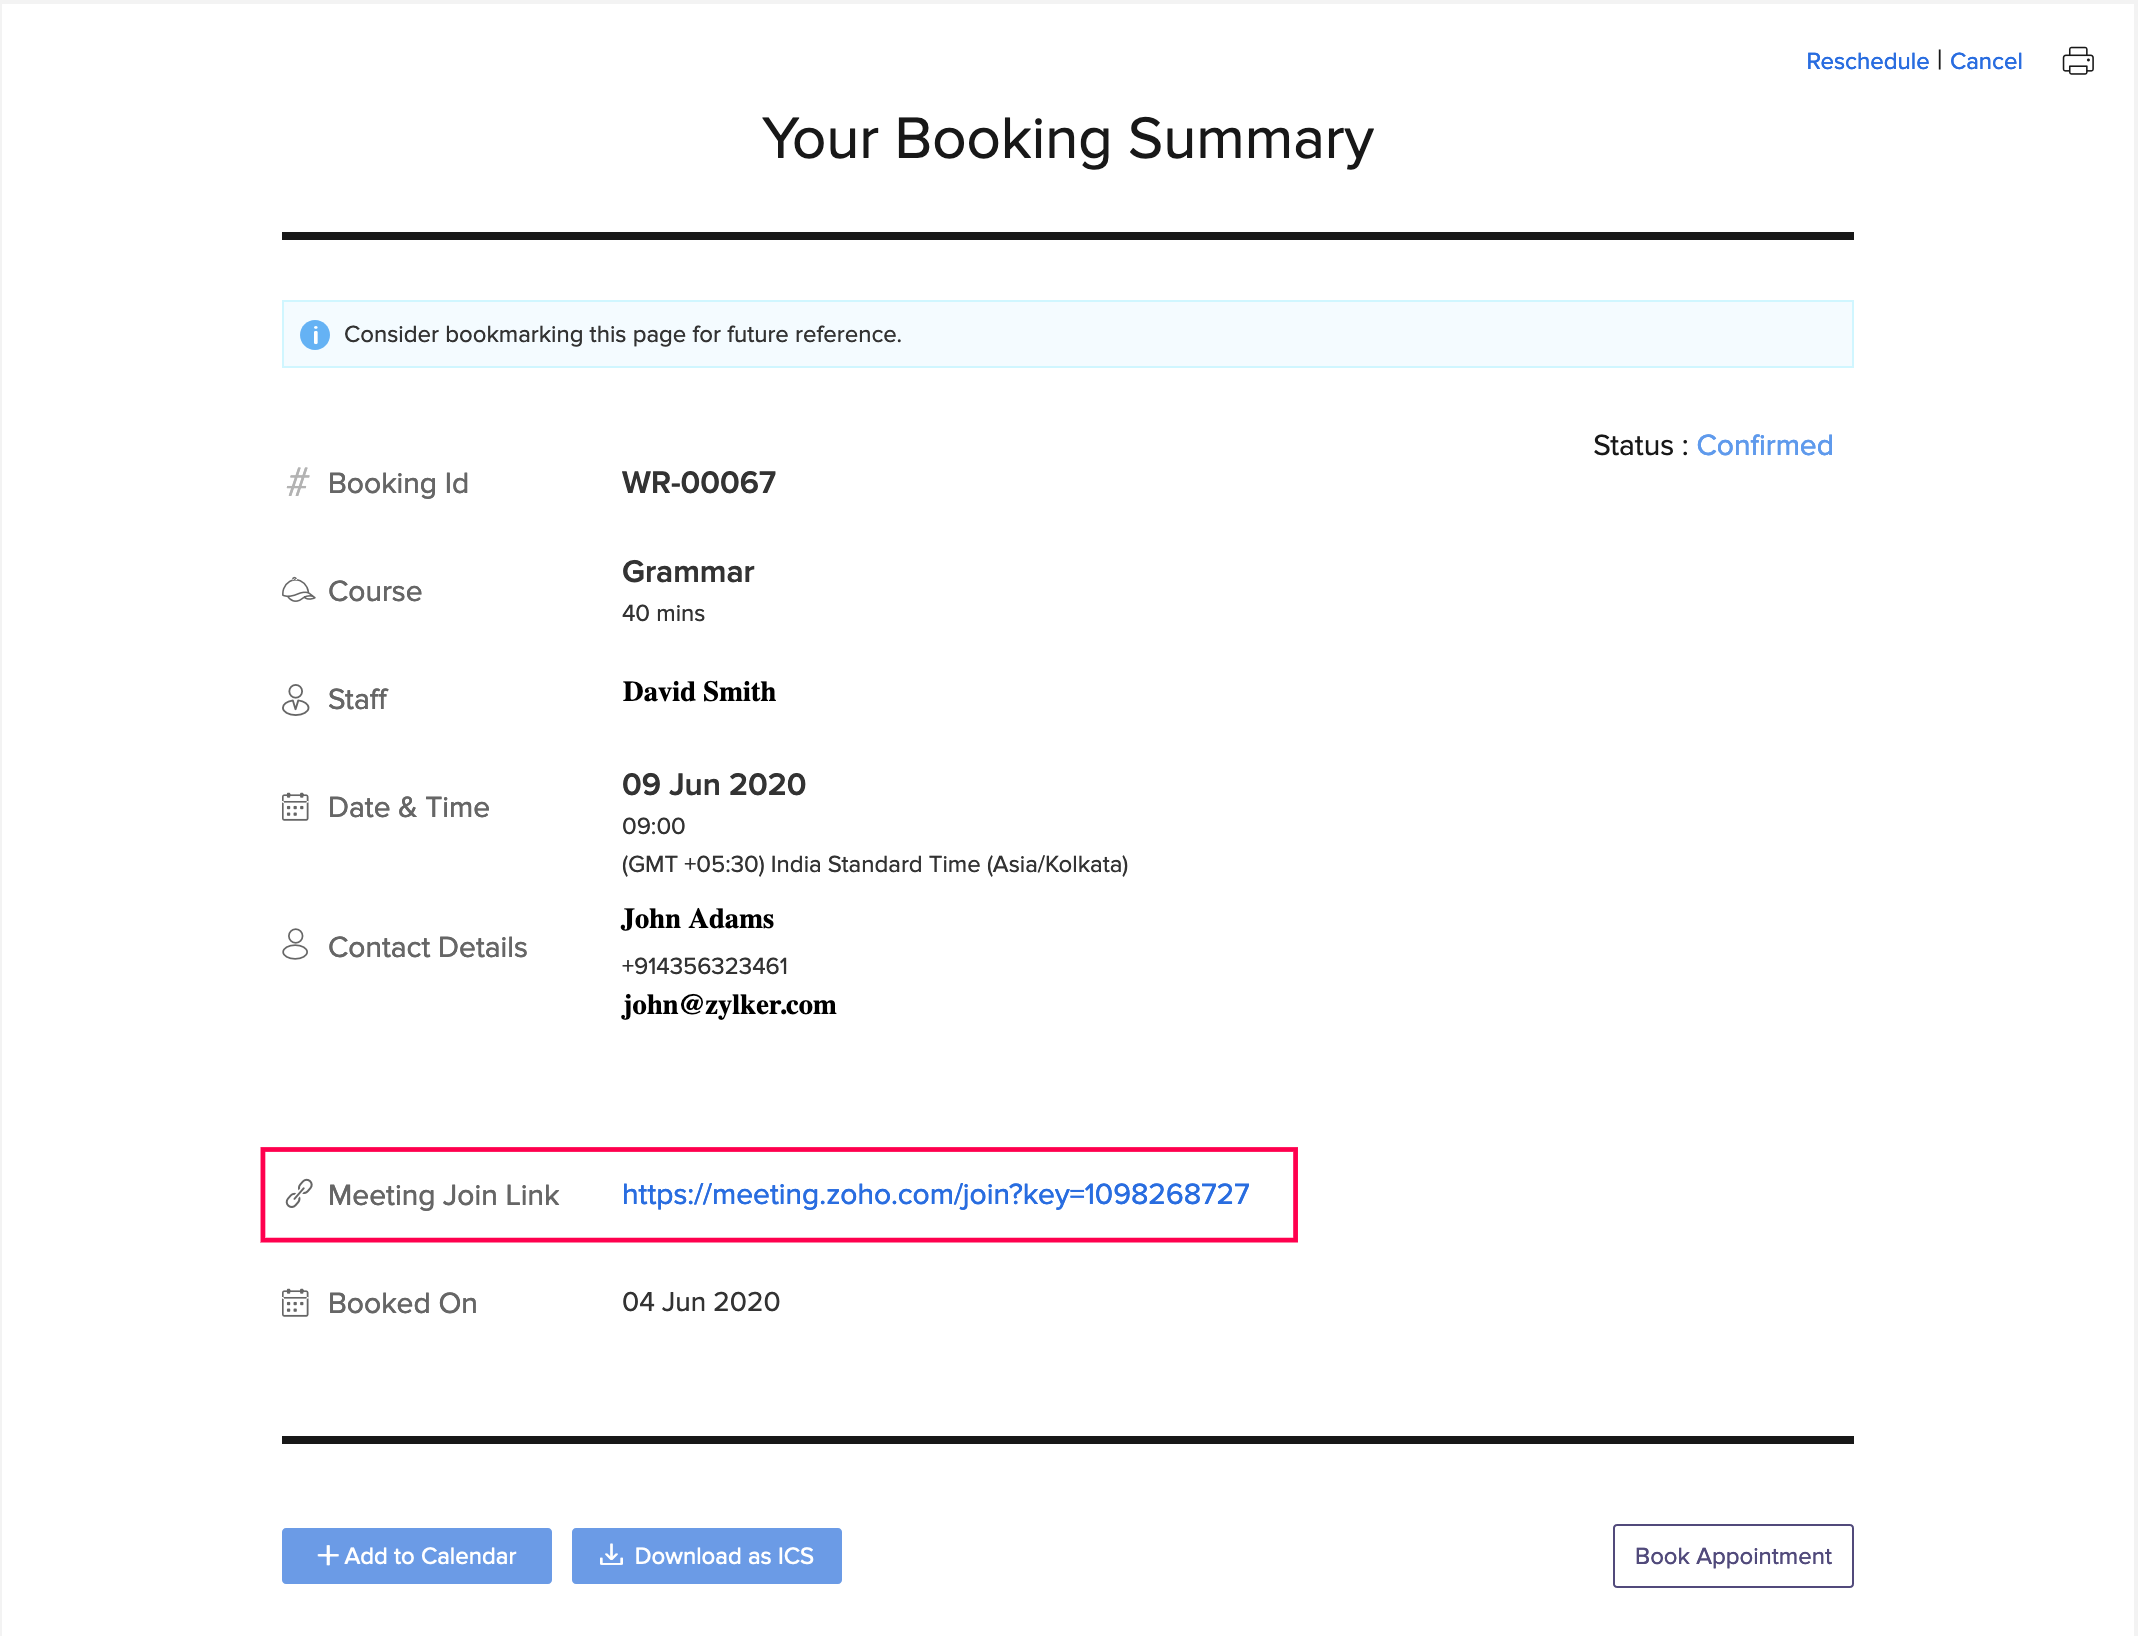2138x1636 pixels.
Task: Click the blue info icon in banner
Action: click(315, 335)
